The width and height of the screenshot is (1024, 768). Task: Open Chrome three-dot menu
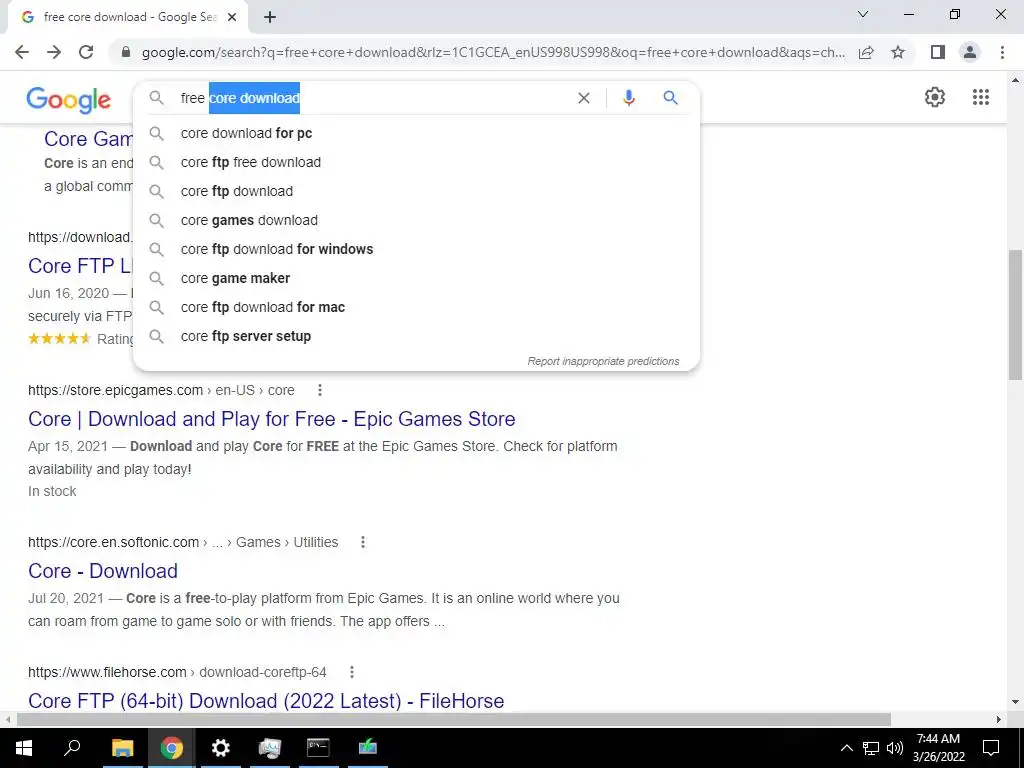point(1002,52)
